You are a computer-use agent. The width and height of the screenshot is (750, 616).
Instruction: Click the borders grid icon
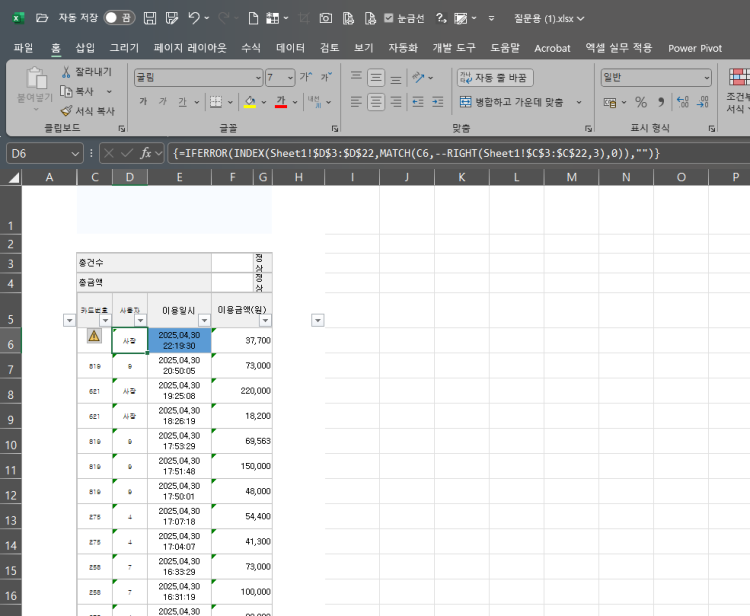pos(216,101)
